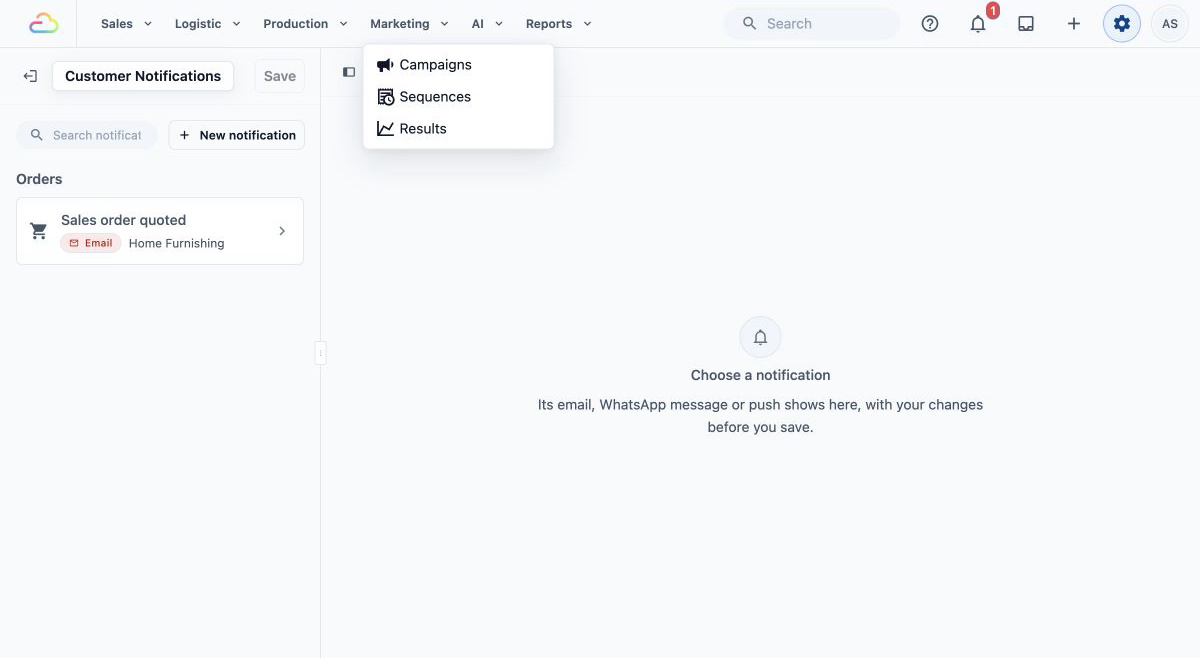1200x658 pixels.
Task: Expand the AI menu
Action: coord(487,24)
